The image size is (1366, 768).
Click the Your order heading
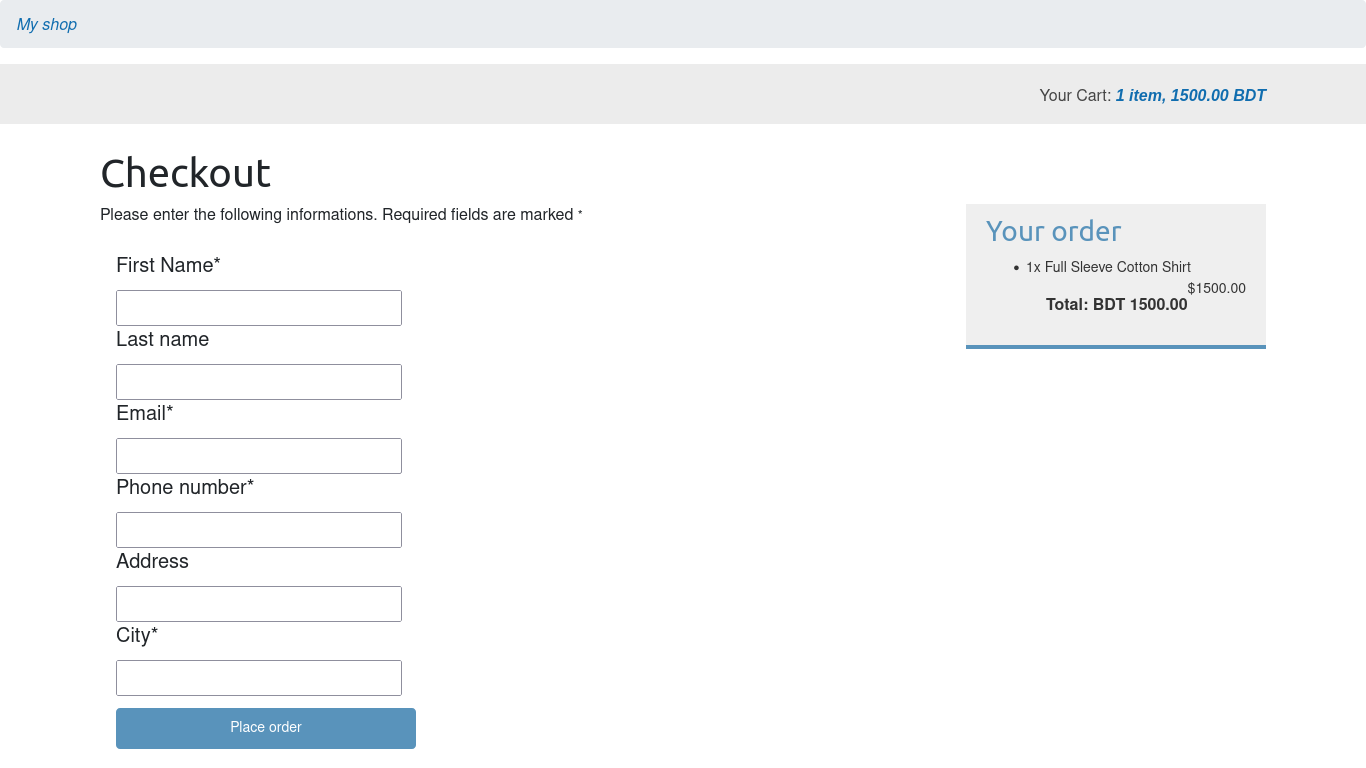click(x=1053, y=231)
